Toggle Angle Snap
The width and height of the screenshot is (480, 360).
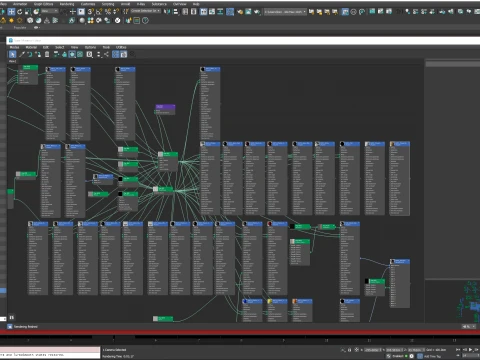pyautogui.click(x=99, y=12)
